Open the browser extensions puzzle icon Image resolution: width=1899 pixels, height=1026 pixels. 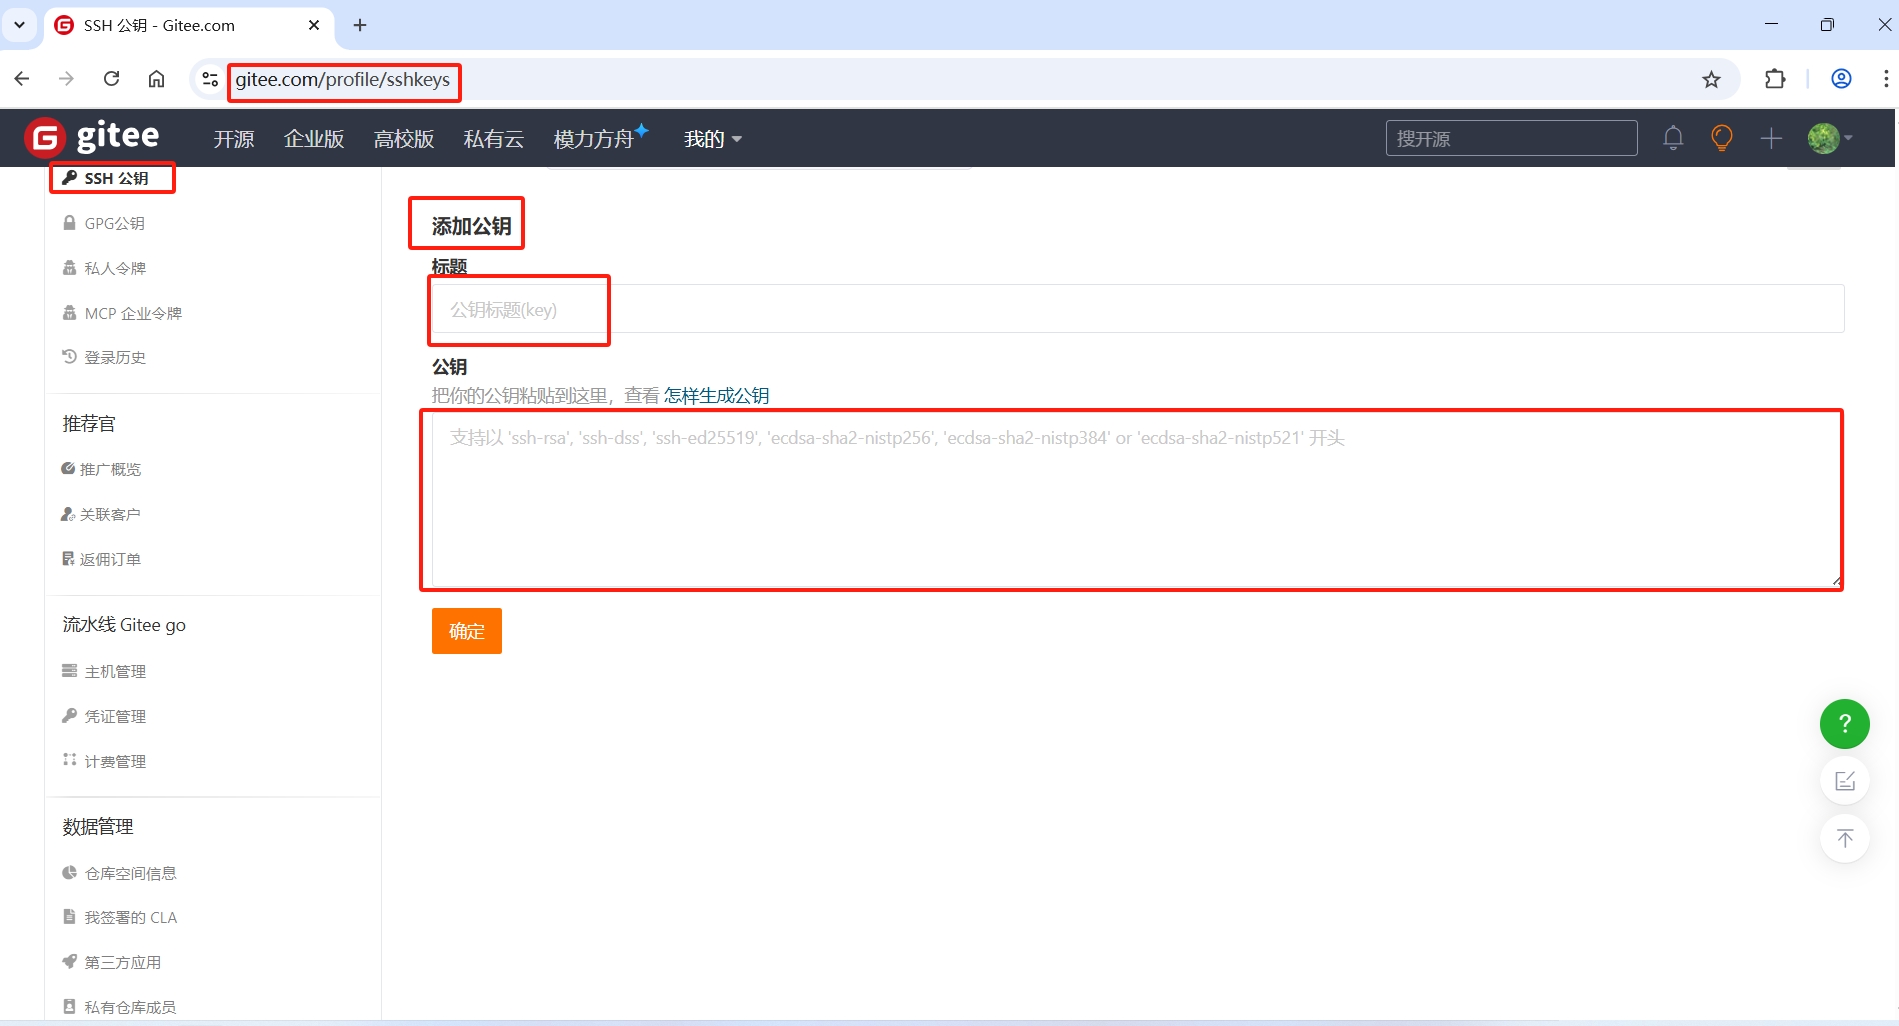[x=1775, y=80]
